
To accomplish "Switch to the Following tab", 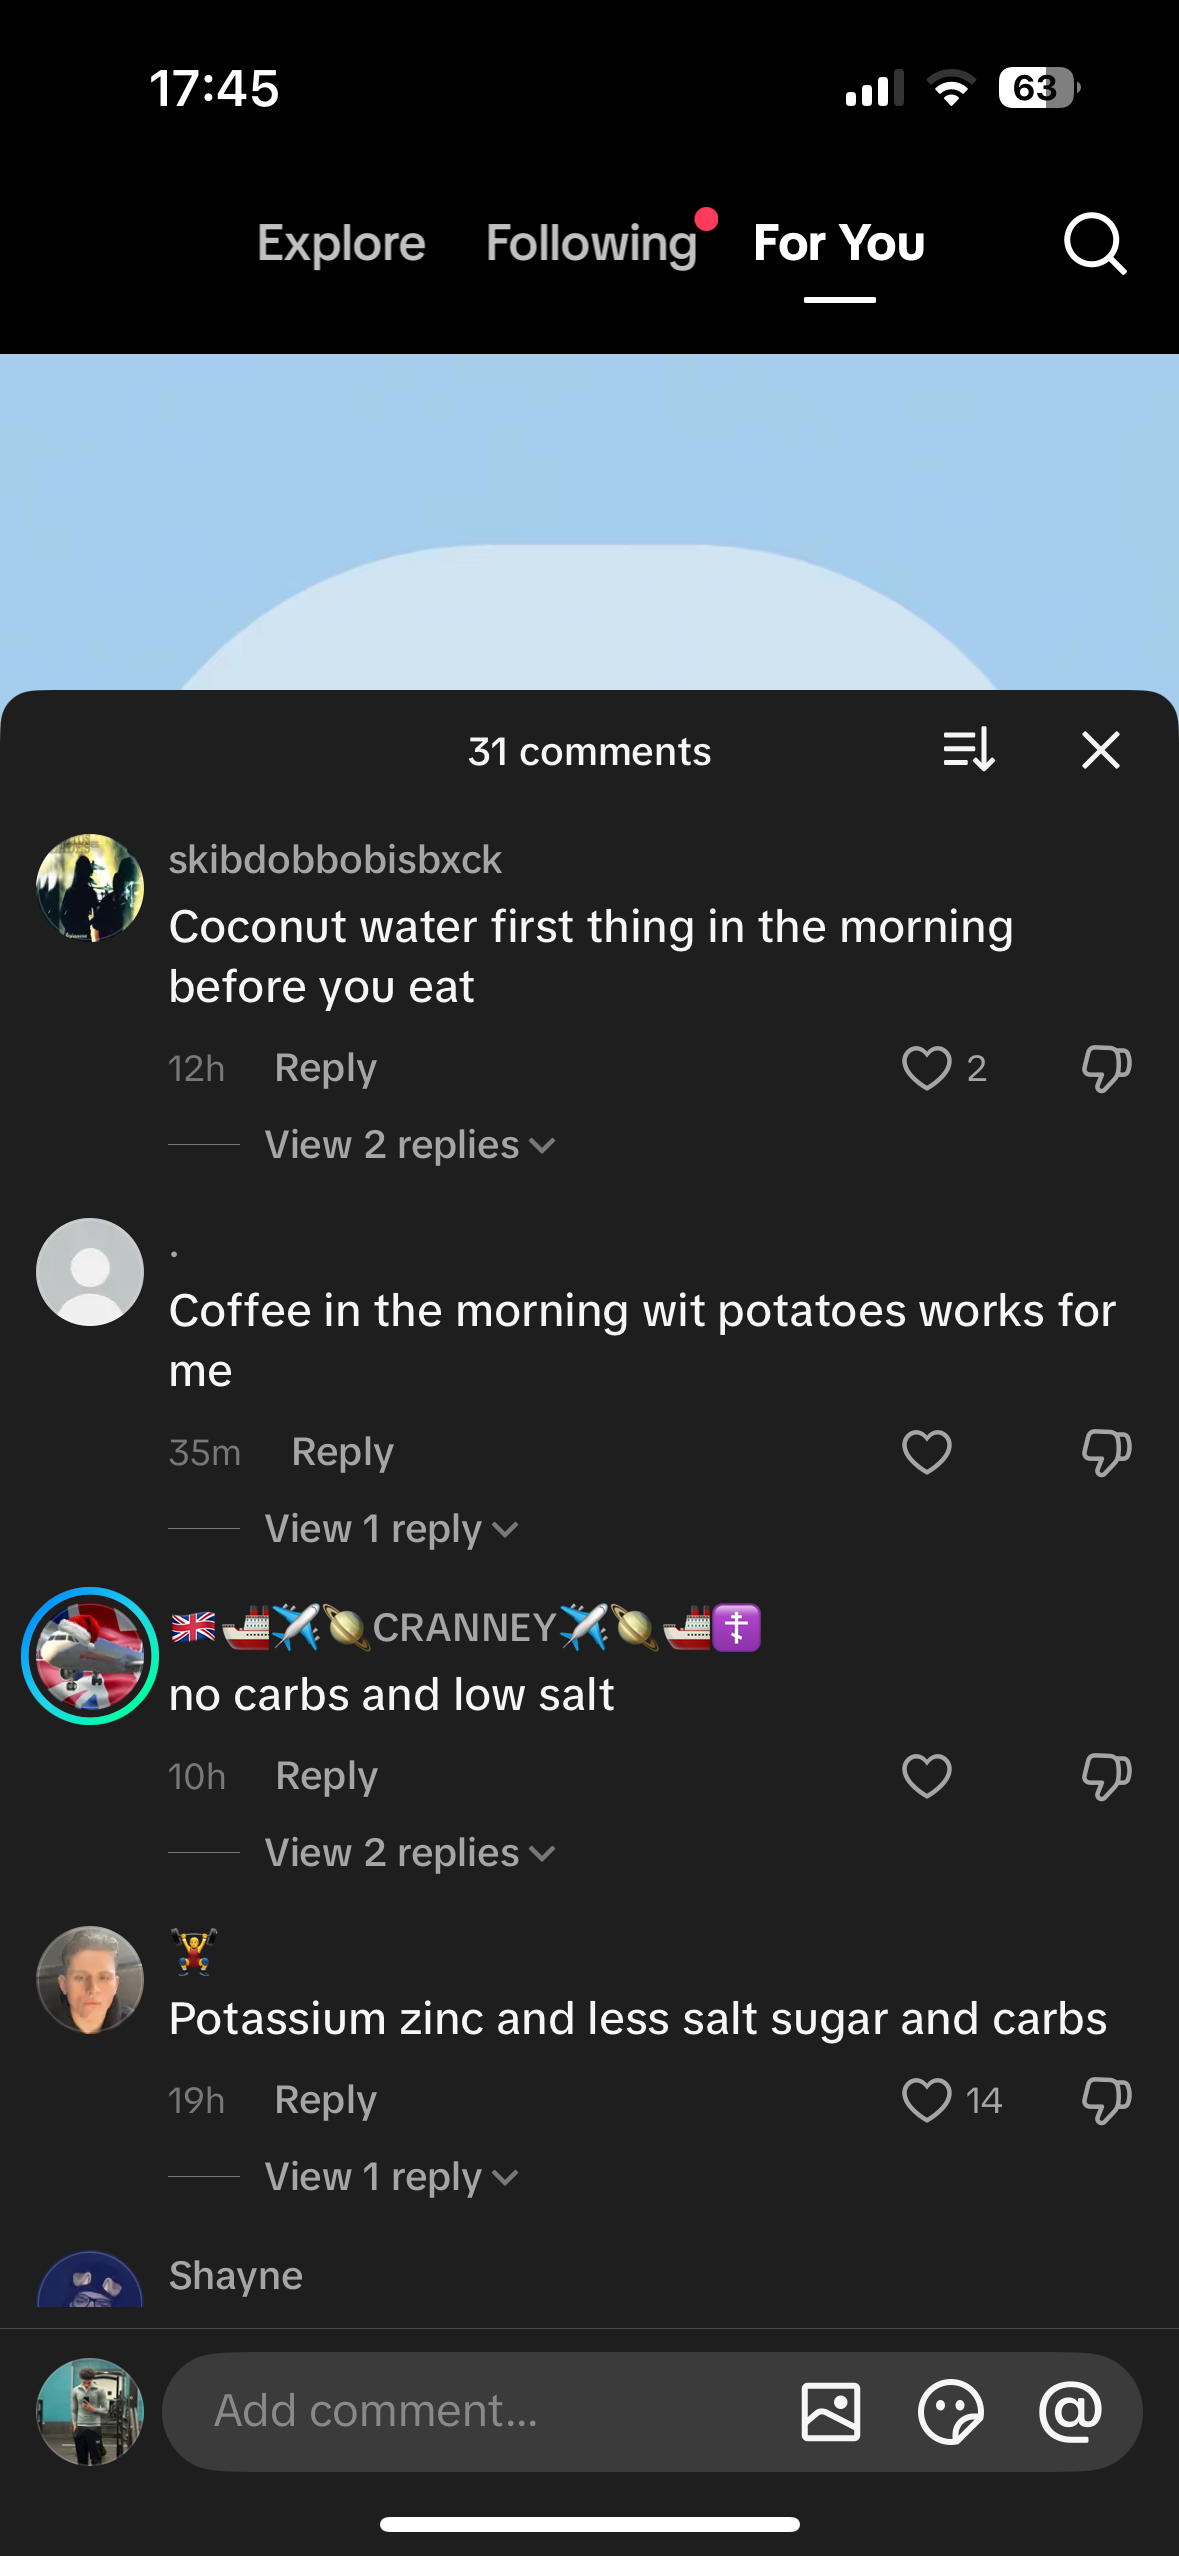I will (591, 243).
